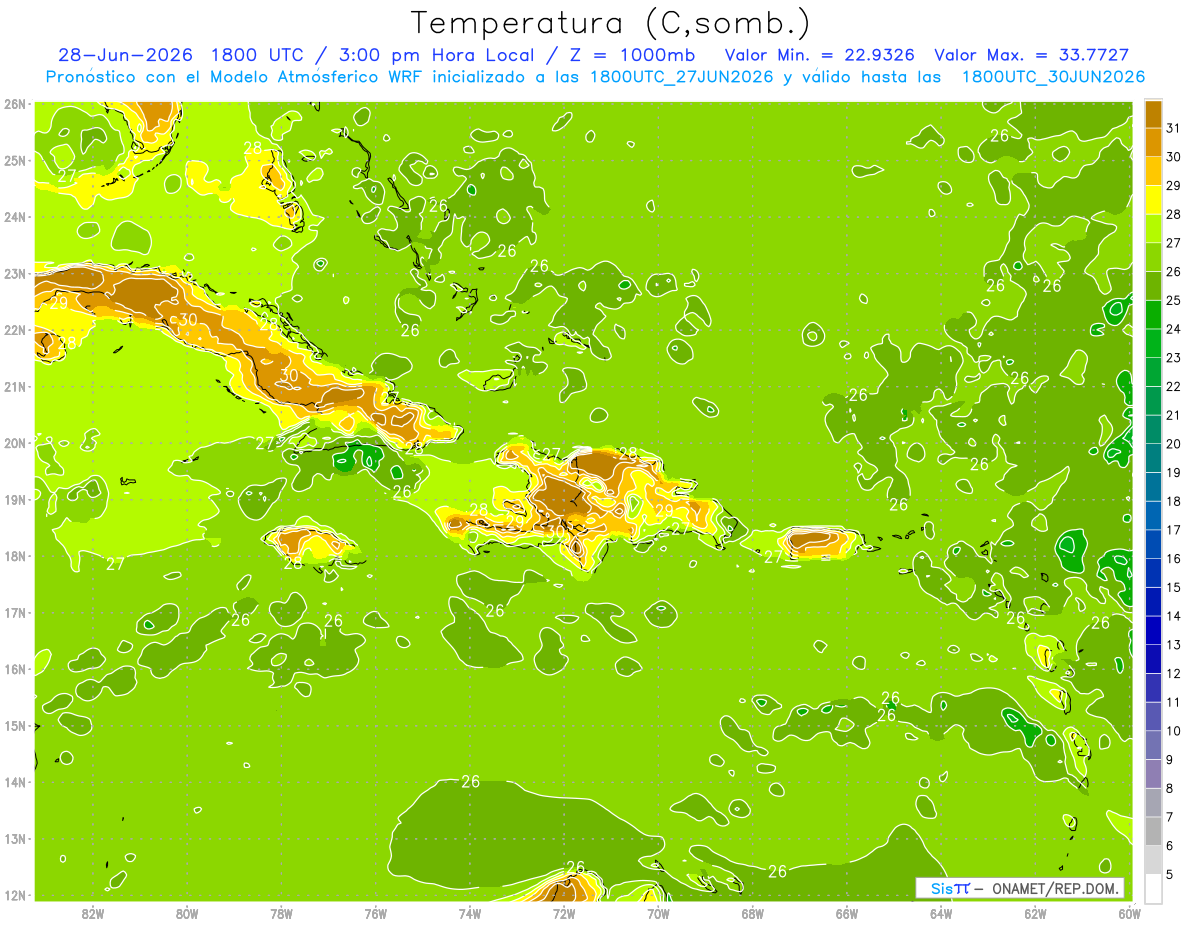Select the '28-Jun-2026' forecast date text
This screenshot has height=927, width=1200.
pos(128,55)
